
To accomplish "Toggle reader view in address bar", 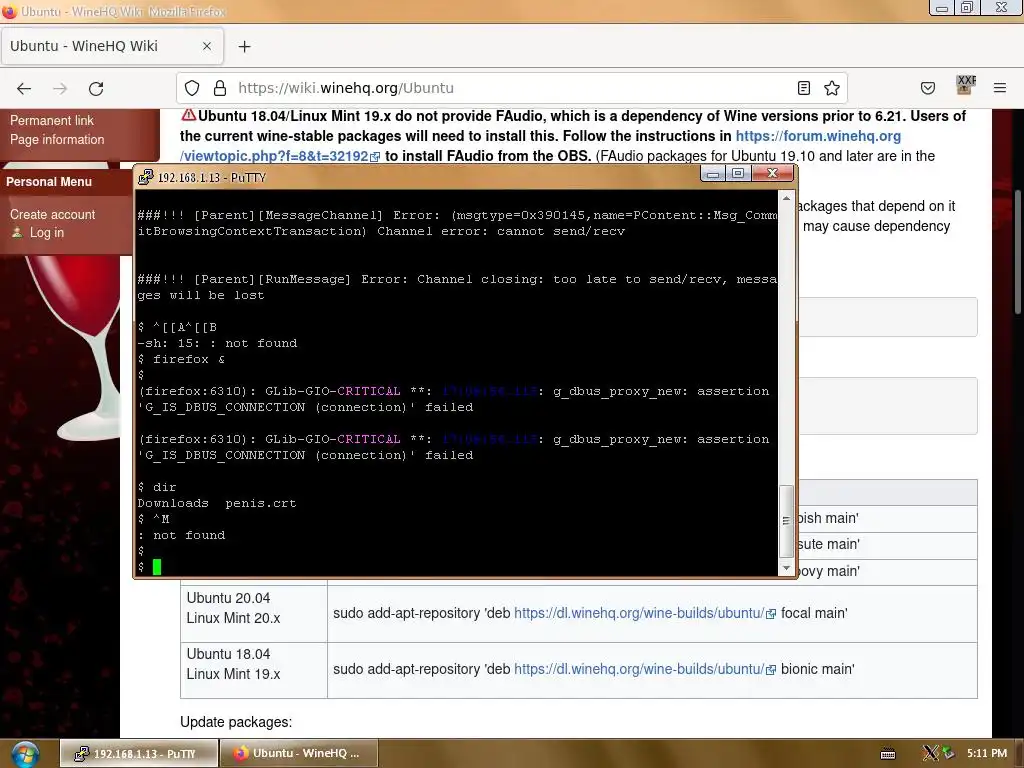I will coord(804,88).
